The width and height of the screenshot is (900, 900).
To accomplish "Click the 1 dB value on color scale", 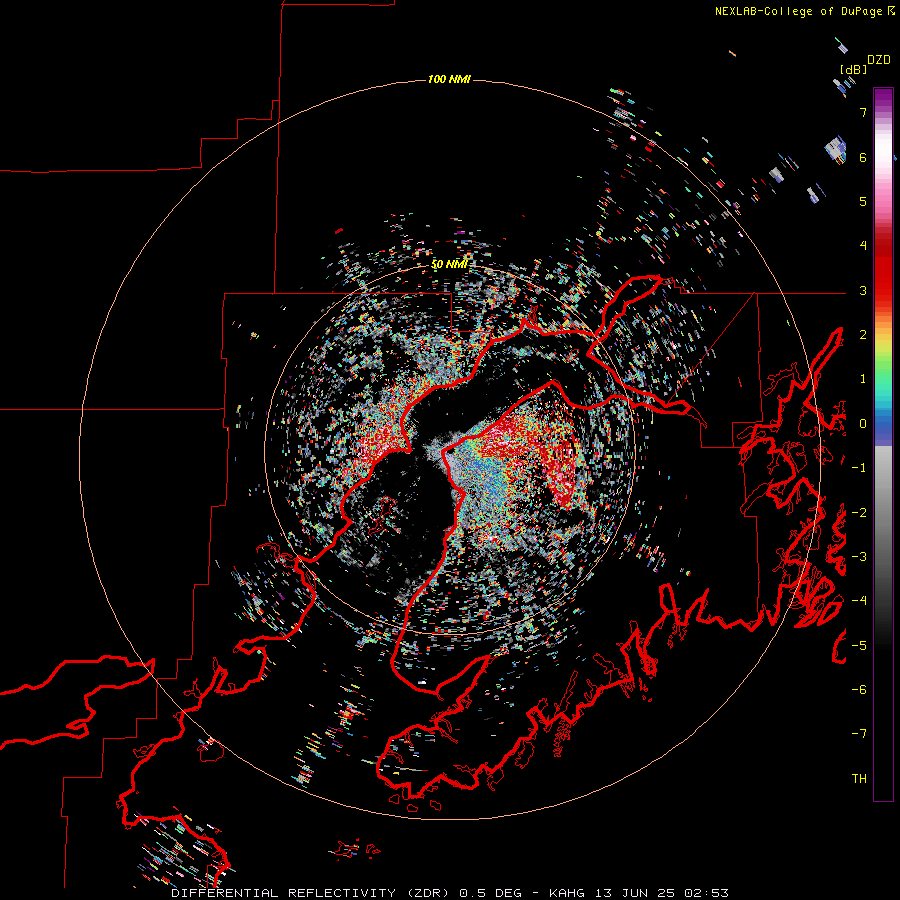I will point(863,379).
